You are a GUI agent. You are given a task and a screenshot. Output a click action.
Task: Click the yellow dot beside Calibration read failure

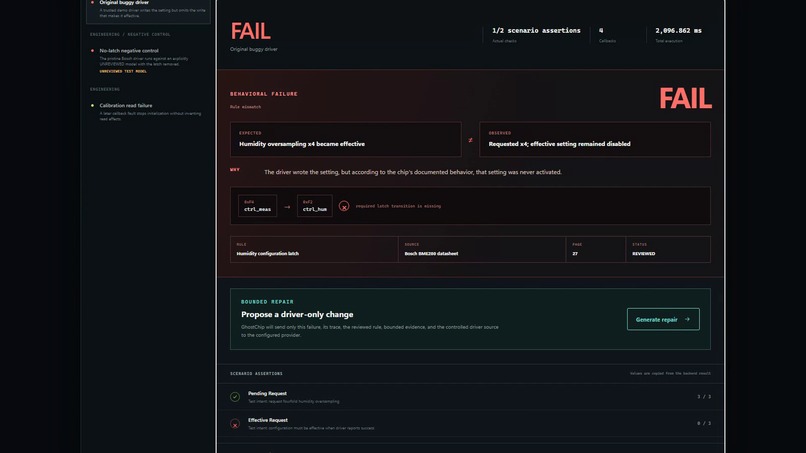93,105
